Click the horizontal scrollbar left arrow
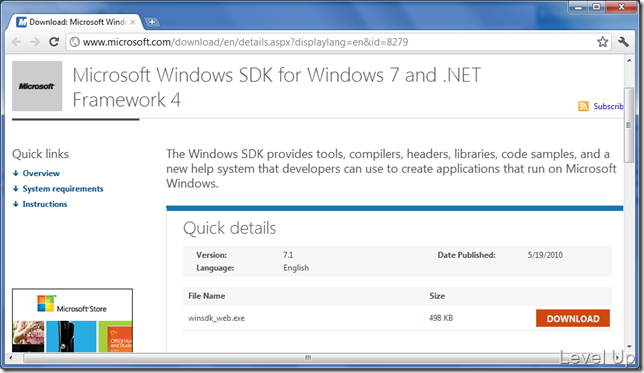 11,357
